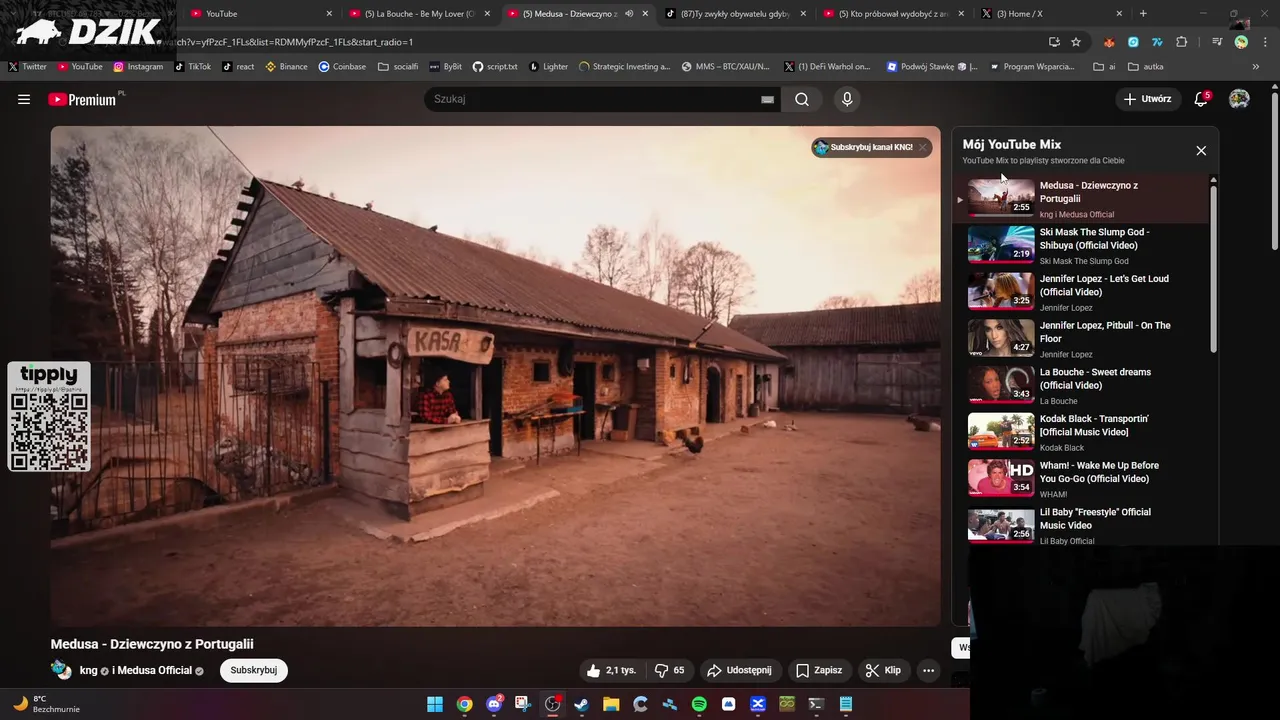1280x720 pixels.
Task: Click the Zapisz save button
Action: click(x=819, y=670)
